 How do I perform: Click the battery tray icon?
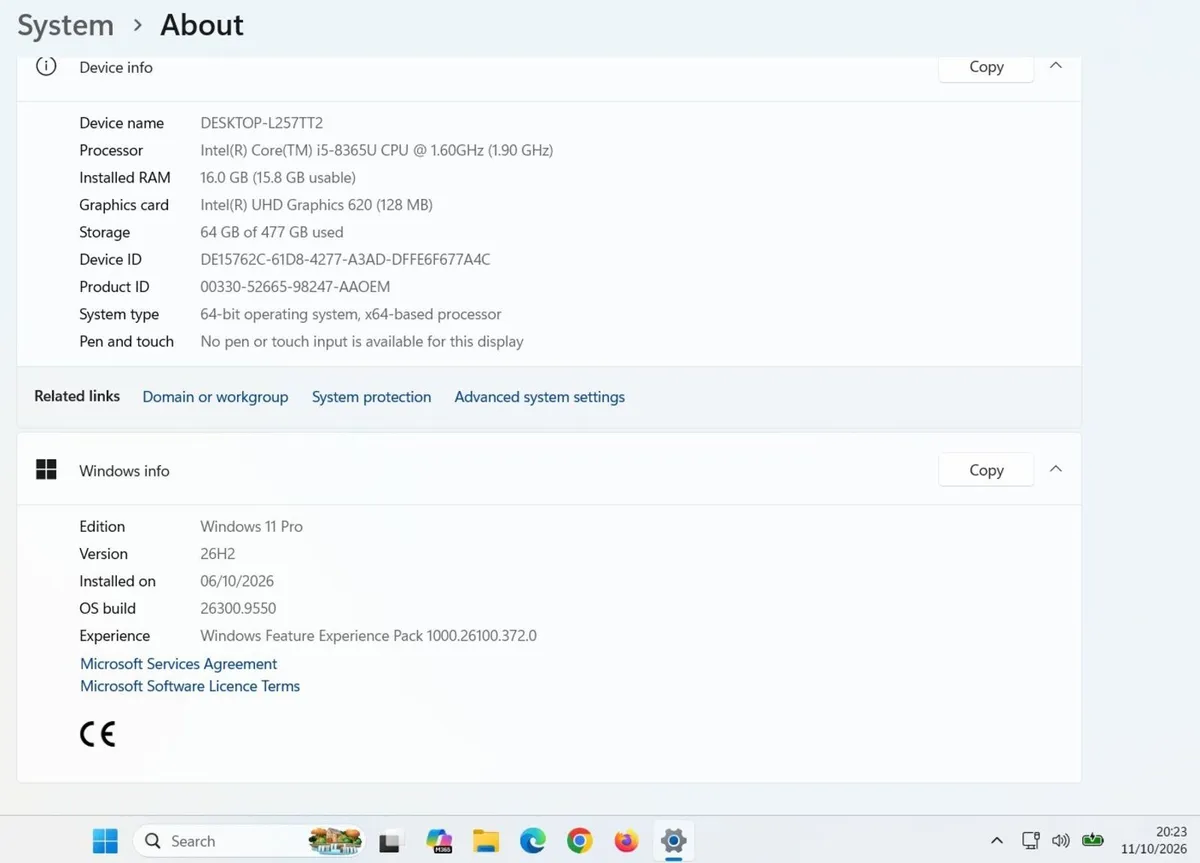1093,840
